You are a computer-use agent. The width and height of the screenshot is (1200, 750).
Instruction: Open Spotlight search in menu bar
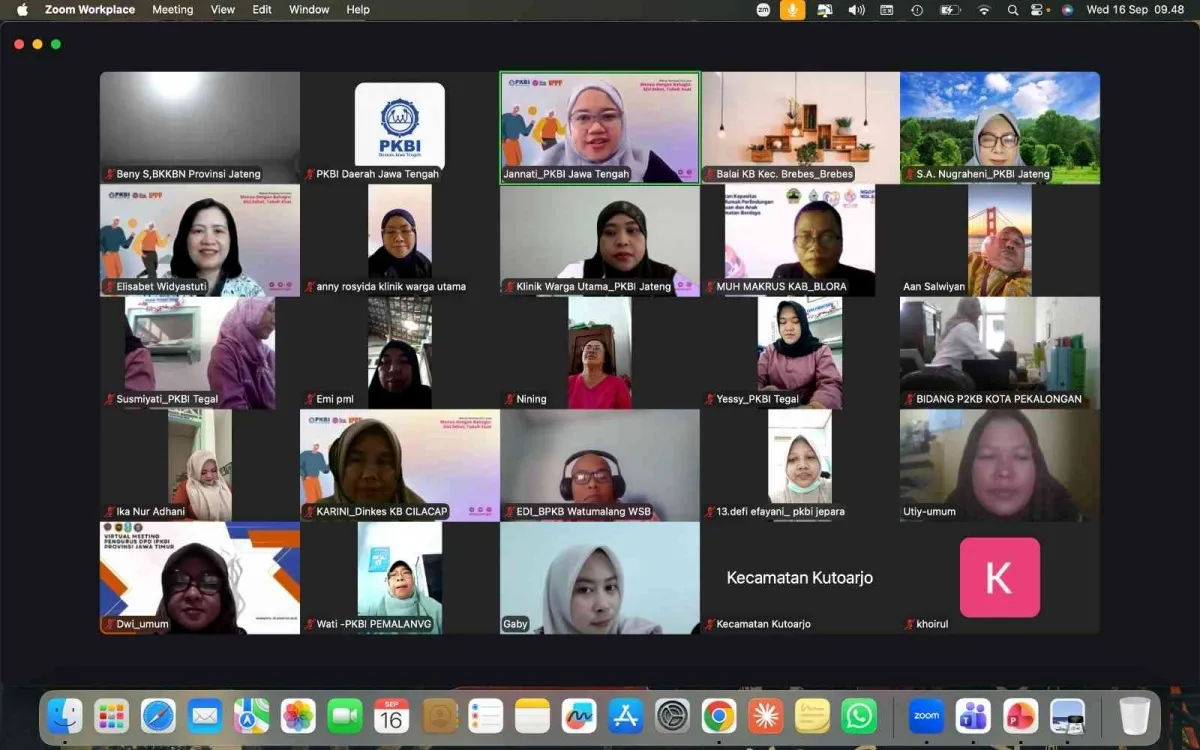coord(1013,10)
